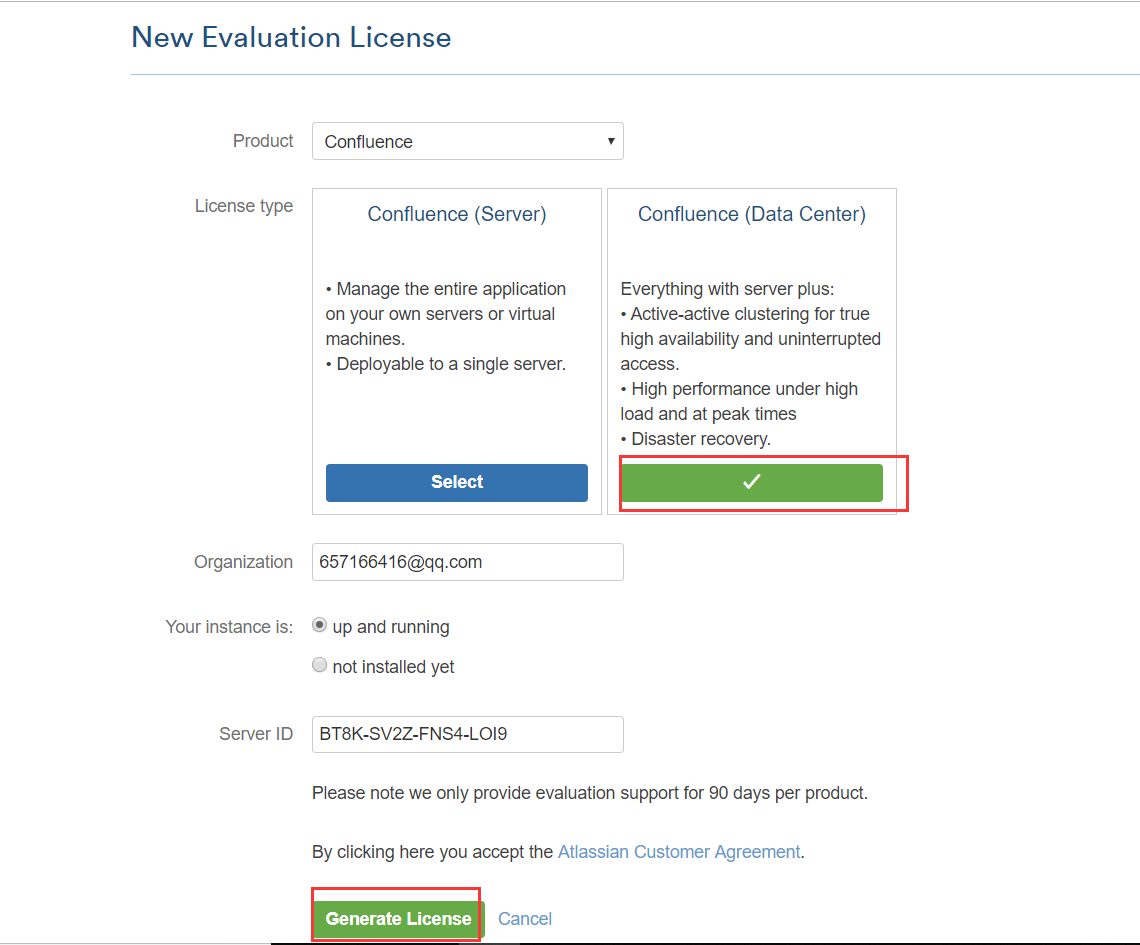Click the 'New Evaluation License' page title

tap(292, 38)
